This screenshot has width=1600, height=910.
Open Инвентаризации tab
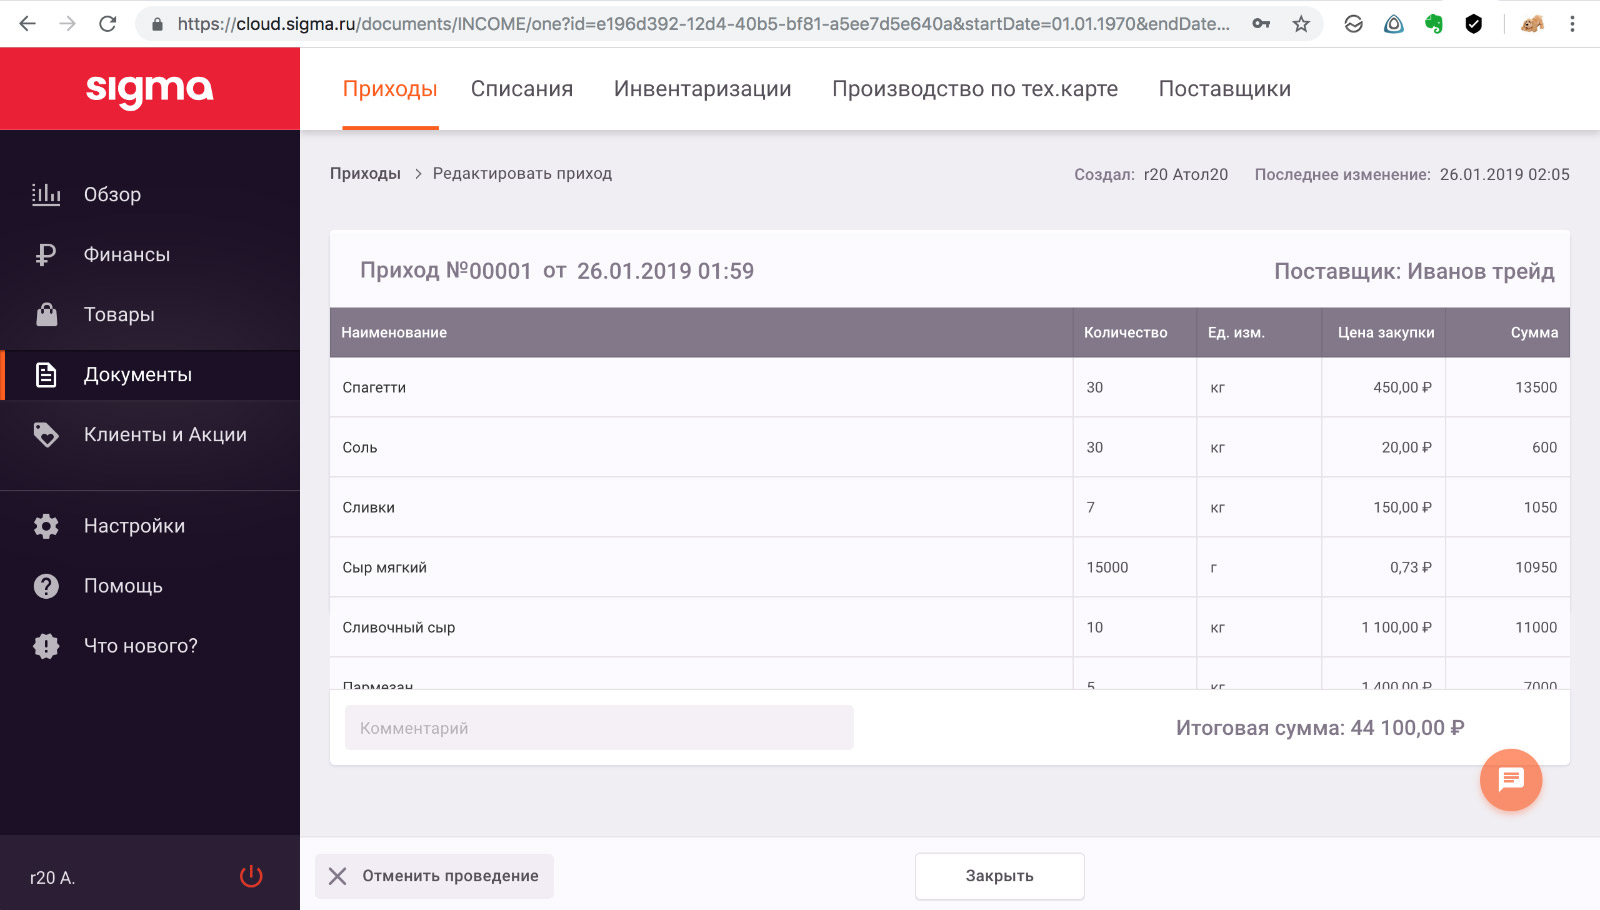[x=703, y=89]
